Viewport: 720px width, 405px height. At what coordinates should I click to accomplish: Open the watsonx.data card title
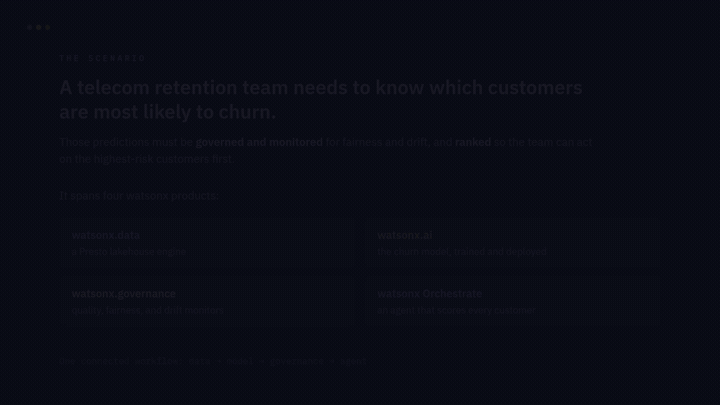(x=106, y=235)
